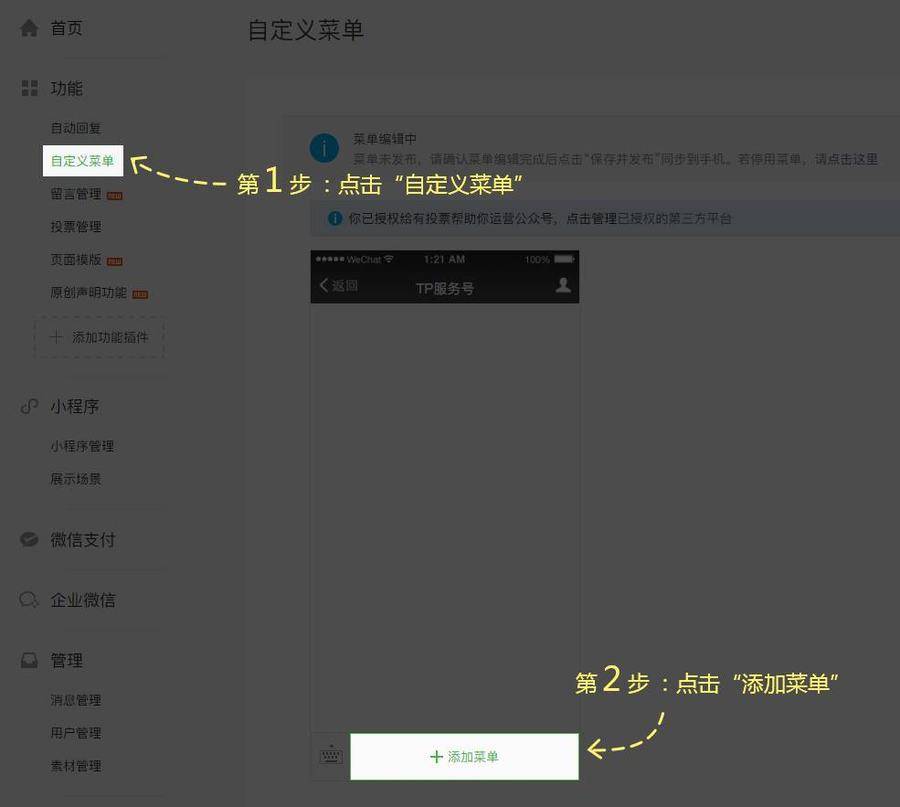This screenshot has width=900, height=807.
Task: Click the new badge beside 原创声明功能
Action: point(140,294)
